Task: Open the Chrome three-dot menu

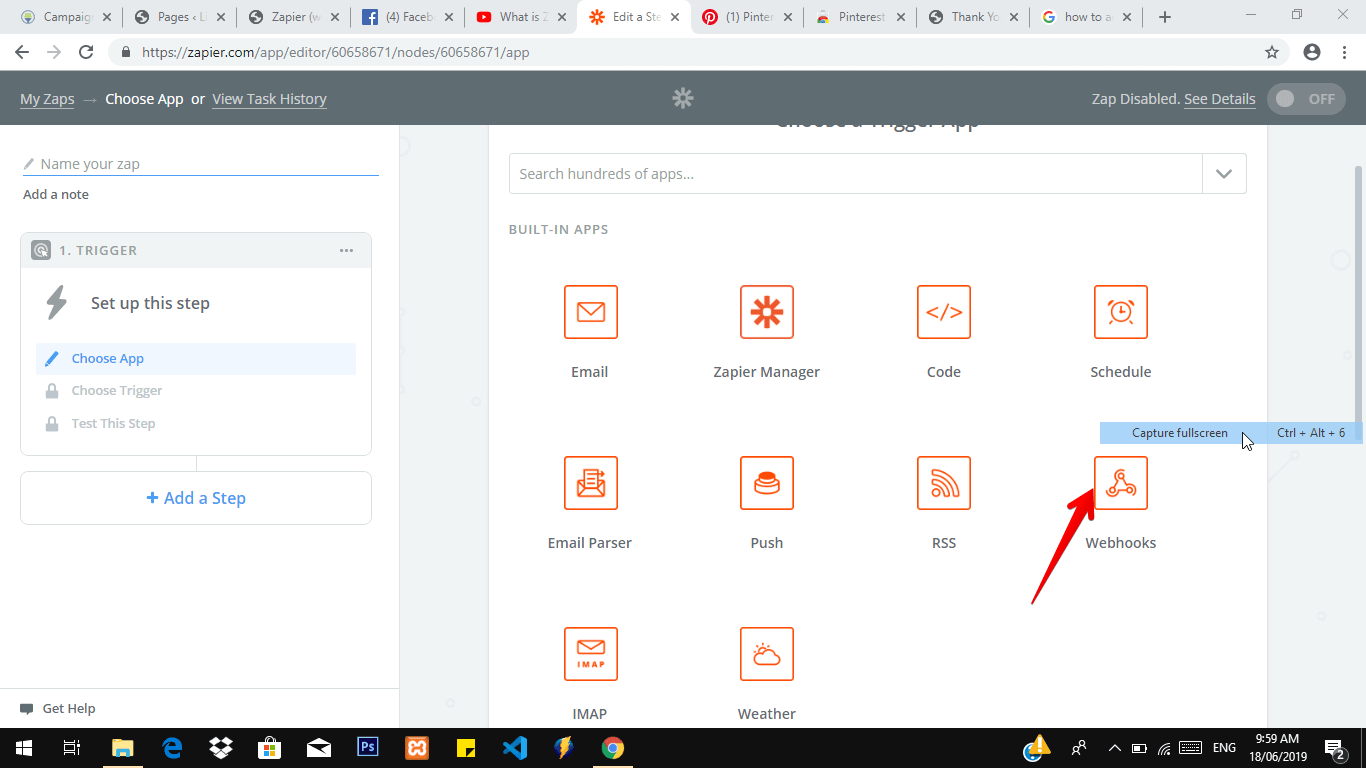Action: (x=1345, y=52)
